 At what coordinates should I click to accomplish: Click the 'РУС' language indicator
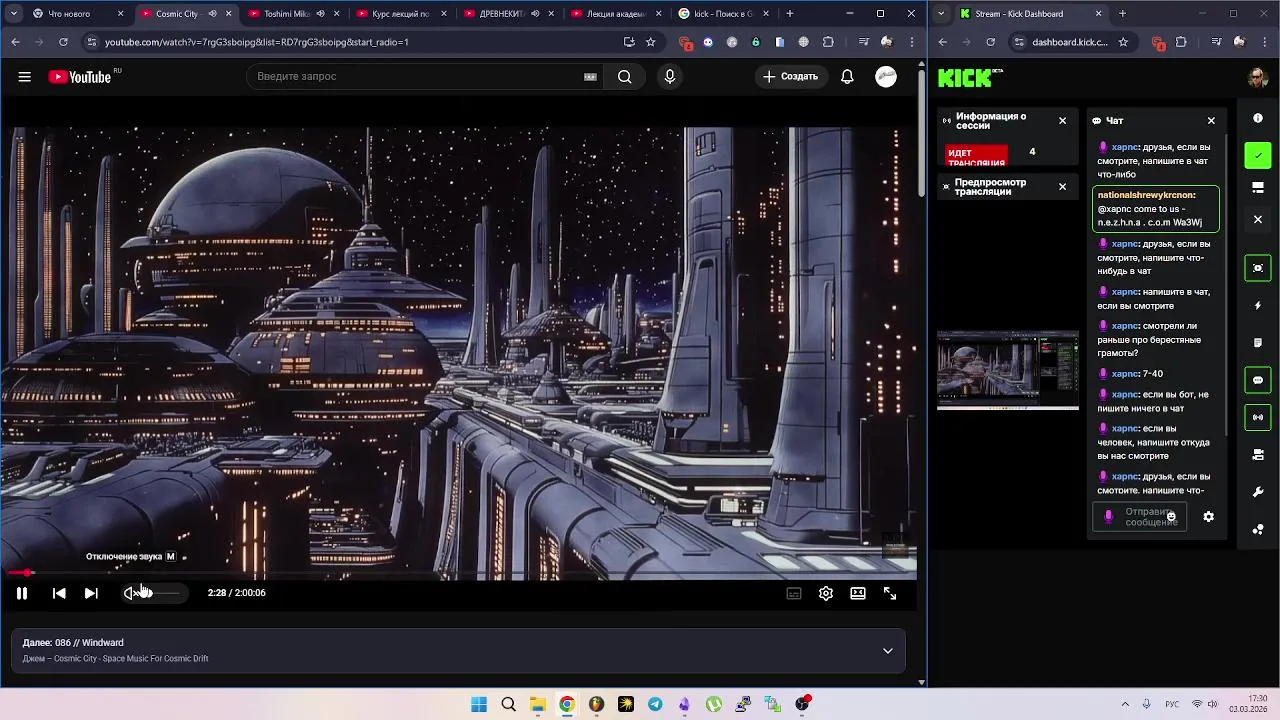point(1172,704)
